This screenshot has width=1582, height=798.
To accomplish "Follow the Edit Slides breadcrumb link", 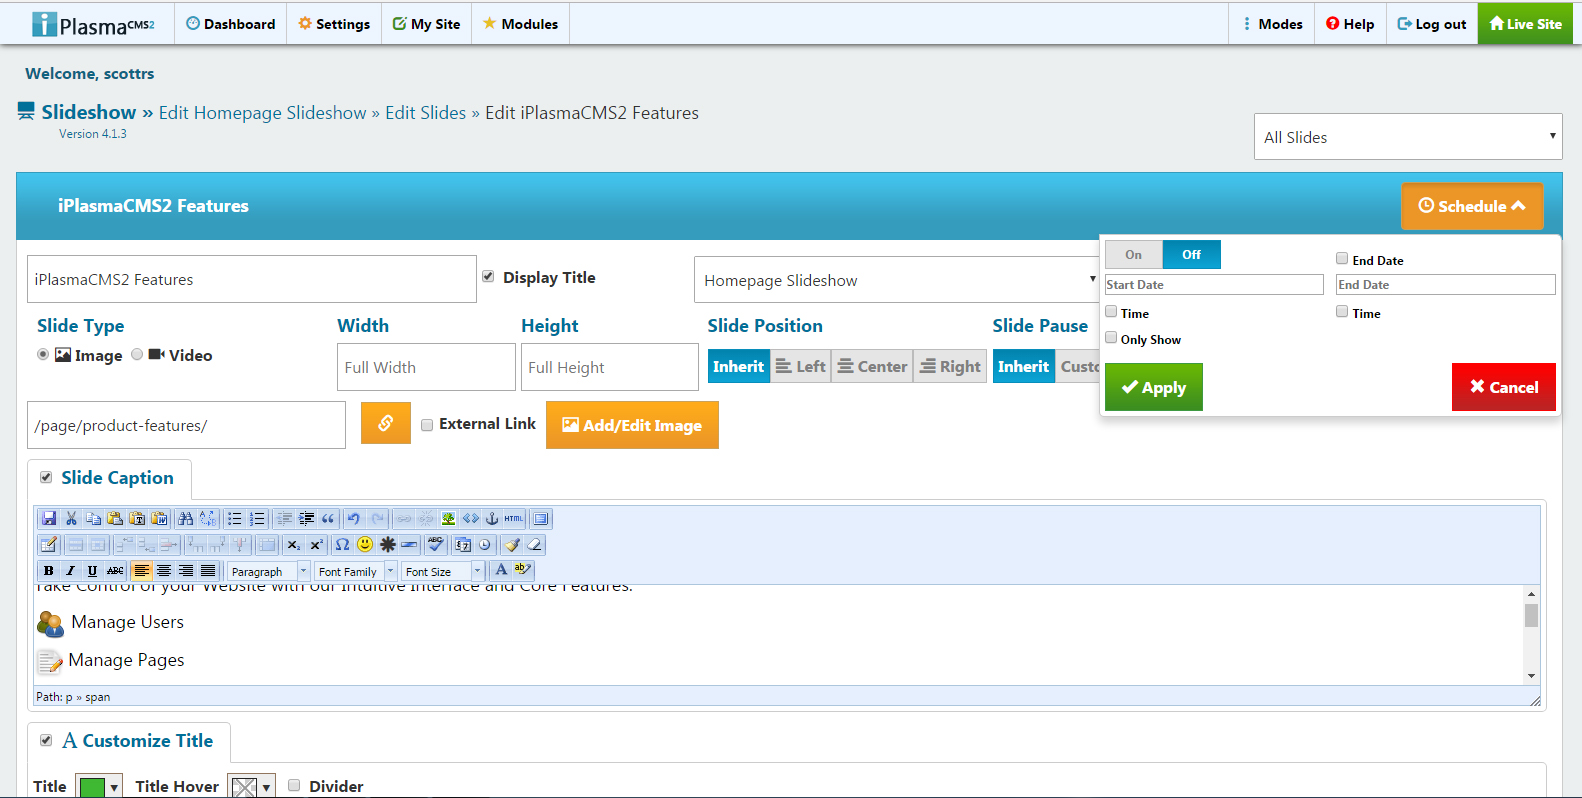I will click(426, 113).
